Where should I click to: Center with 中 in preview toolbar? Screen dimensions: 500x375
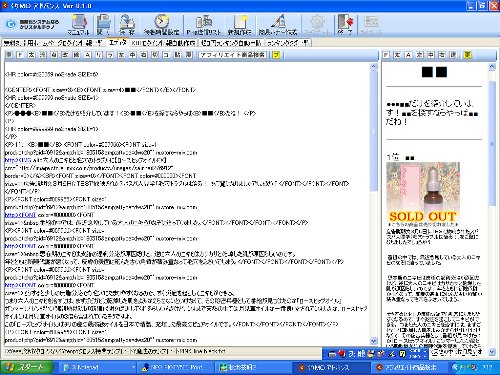click(431, 55)
